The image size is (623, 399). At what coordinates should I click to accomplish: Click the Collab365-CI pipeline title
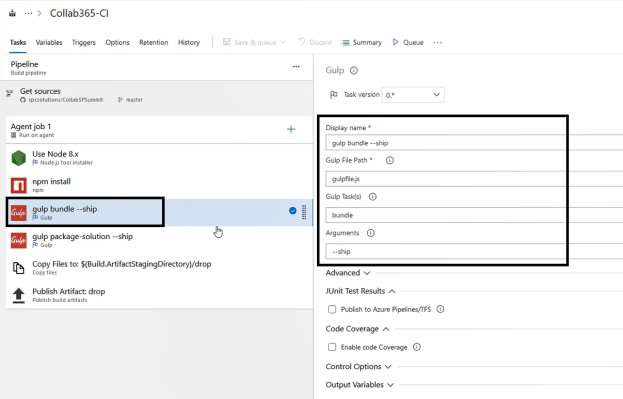79,13
